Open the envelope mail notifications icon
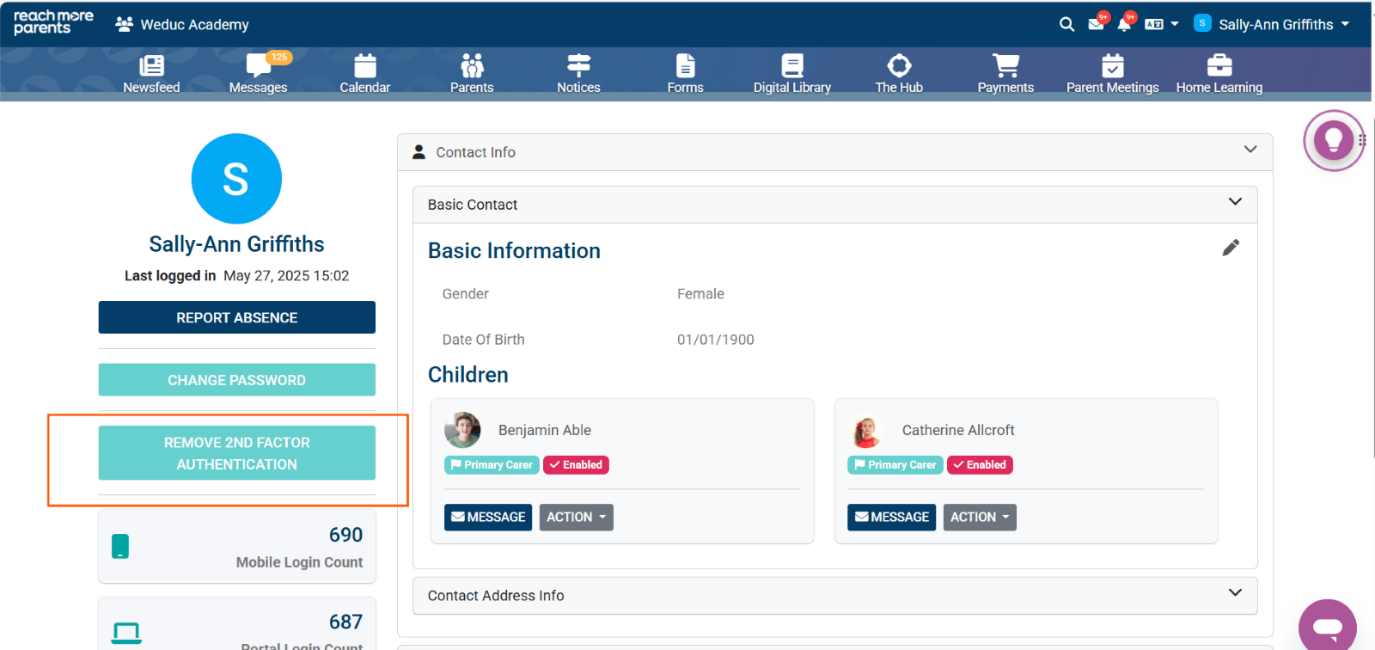The image size is (1375, 650). click(1096, 24)
